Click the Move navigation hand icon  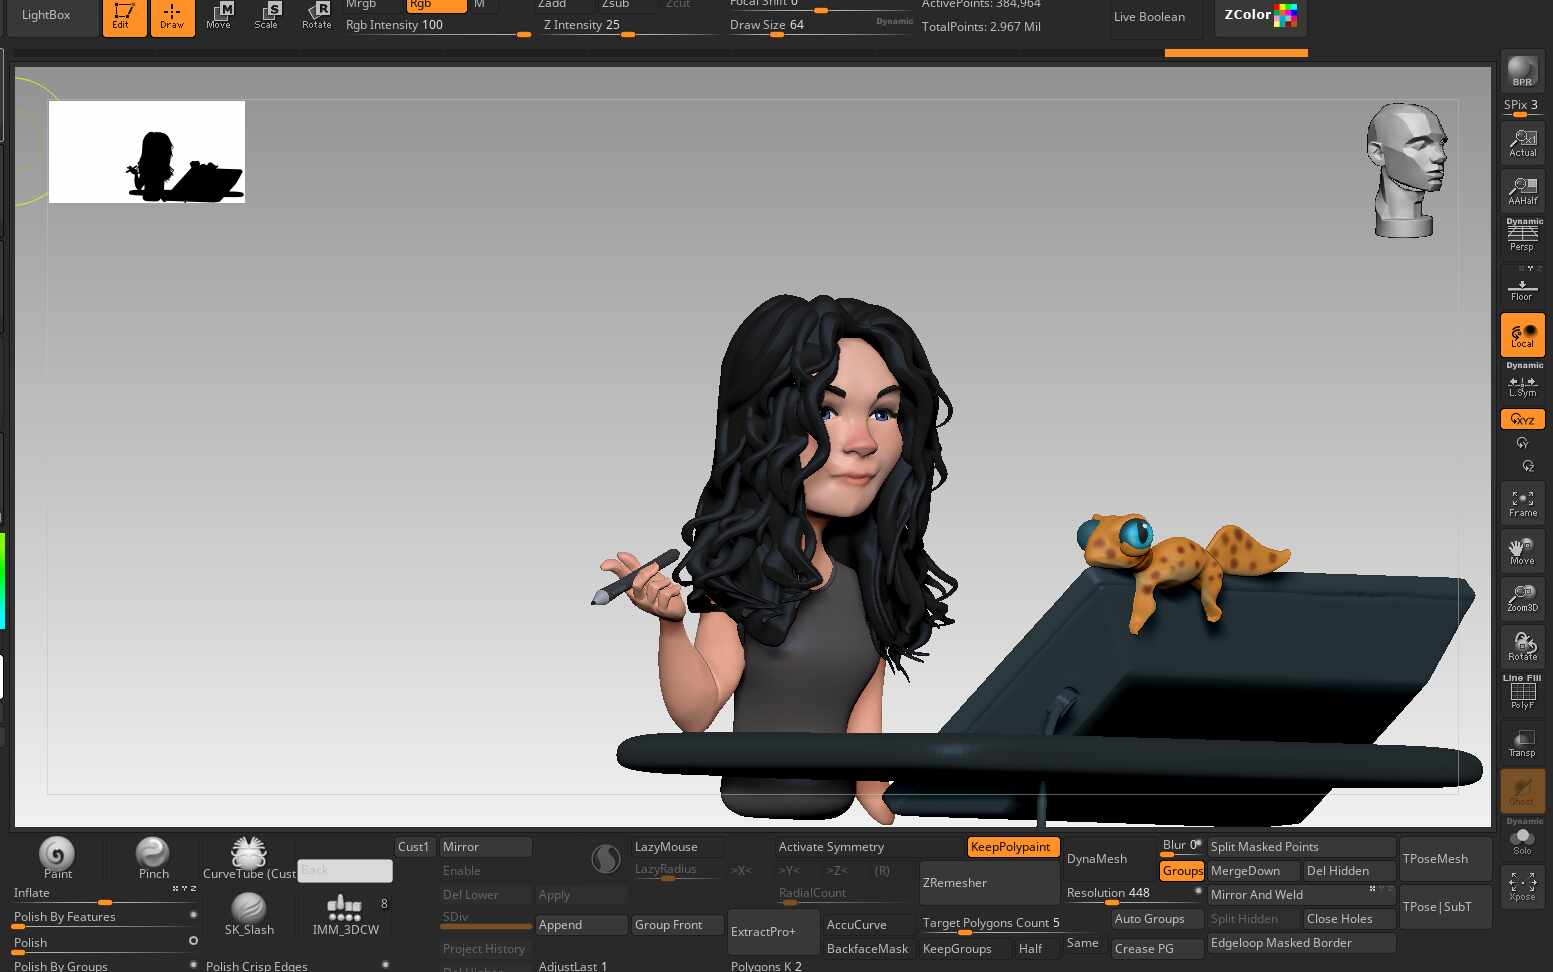point(1522,551)
